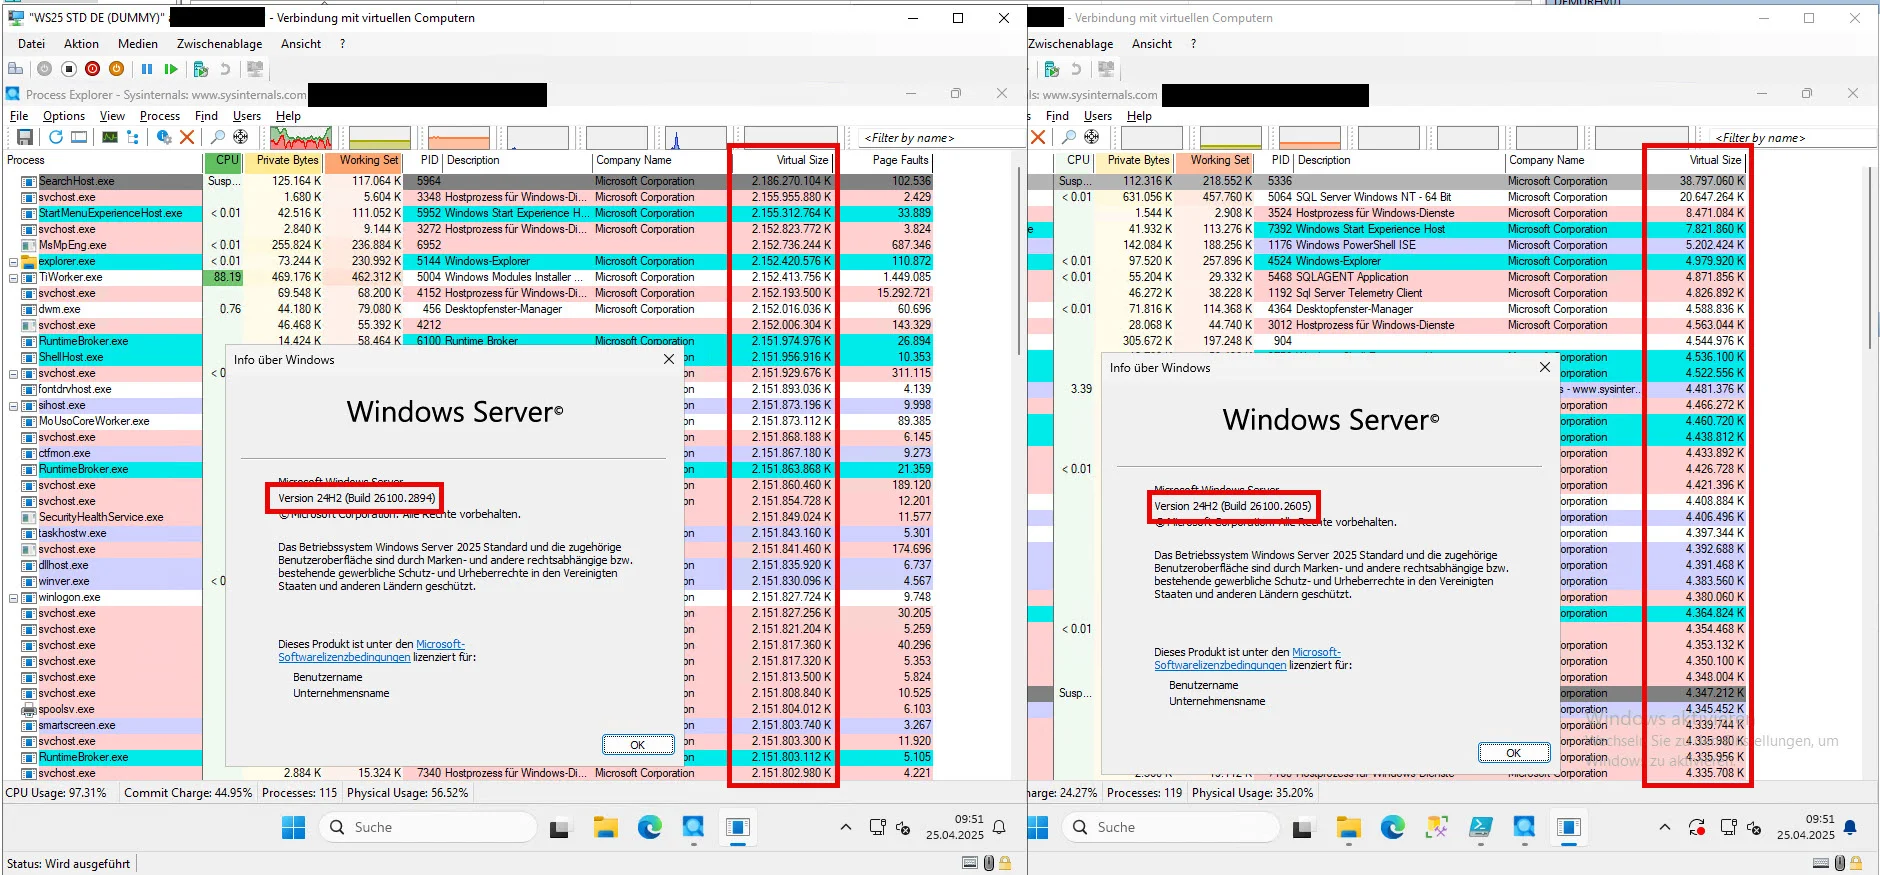This screenshot has height=875, width=1880.
Task: Close the right Info über Windows dialog
Action: coord(1545,367)
